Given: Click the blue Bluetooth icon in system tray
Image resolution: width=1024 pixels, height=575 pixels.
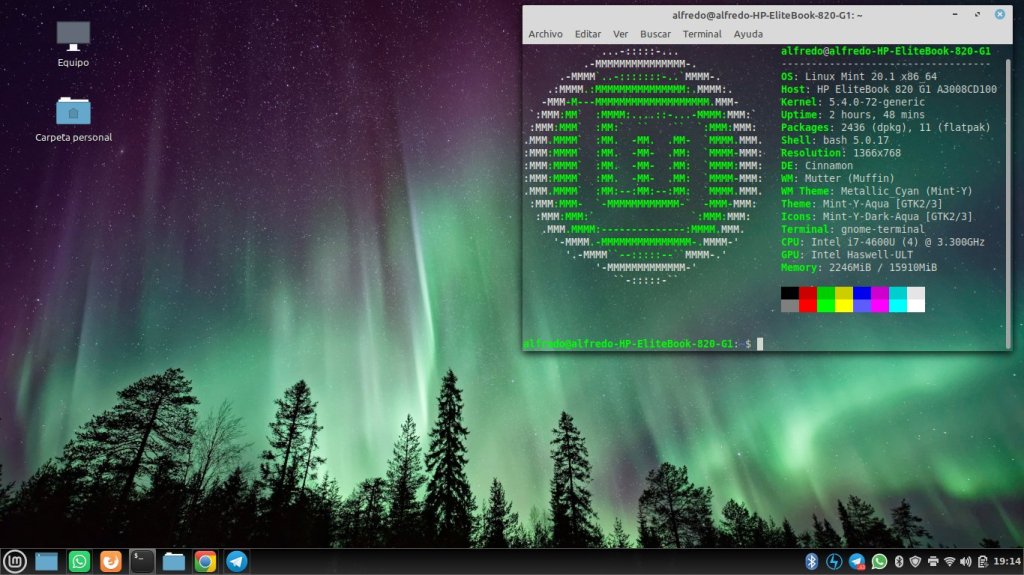Looking at the screenshot, I should [x=813, y=561].
